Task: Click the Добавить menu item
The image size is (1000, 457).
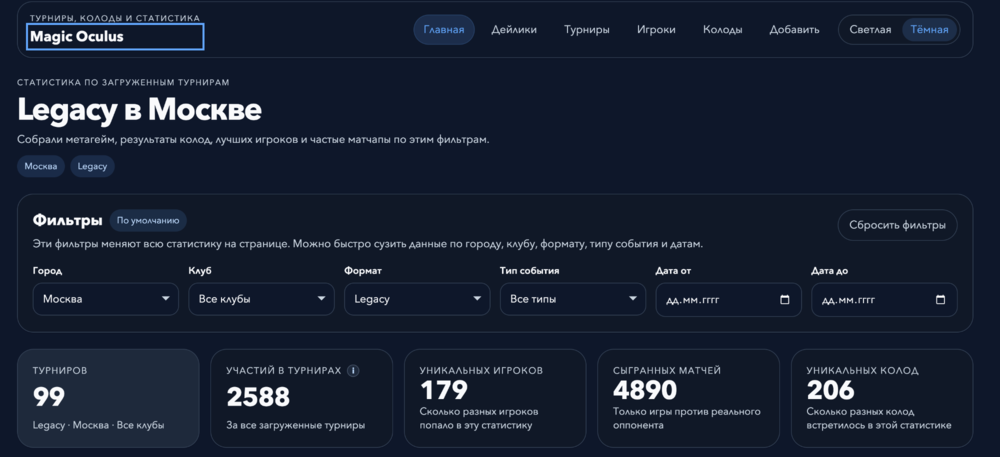Action: [x=795, y=30]
